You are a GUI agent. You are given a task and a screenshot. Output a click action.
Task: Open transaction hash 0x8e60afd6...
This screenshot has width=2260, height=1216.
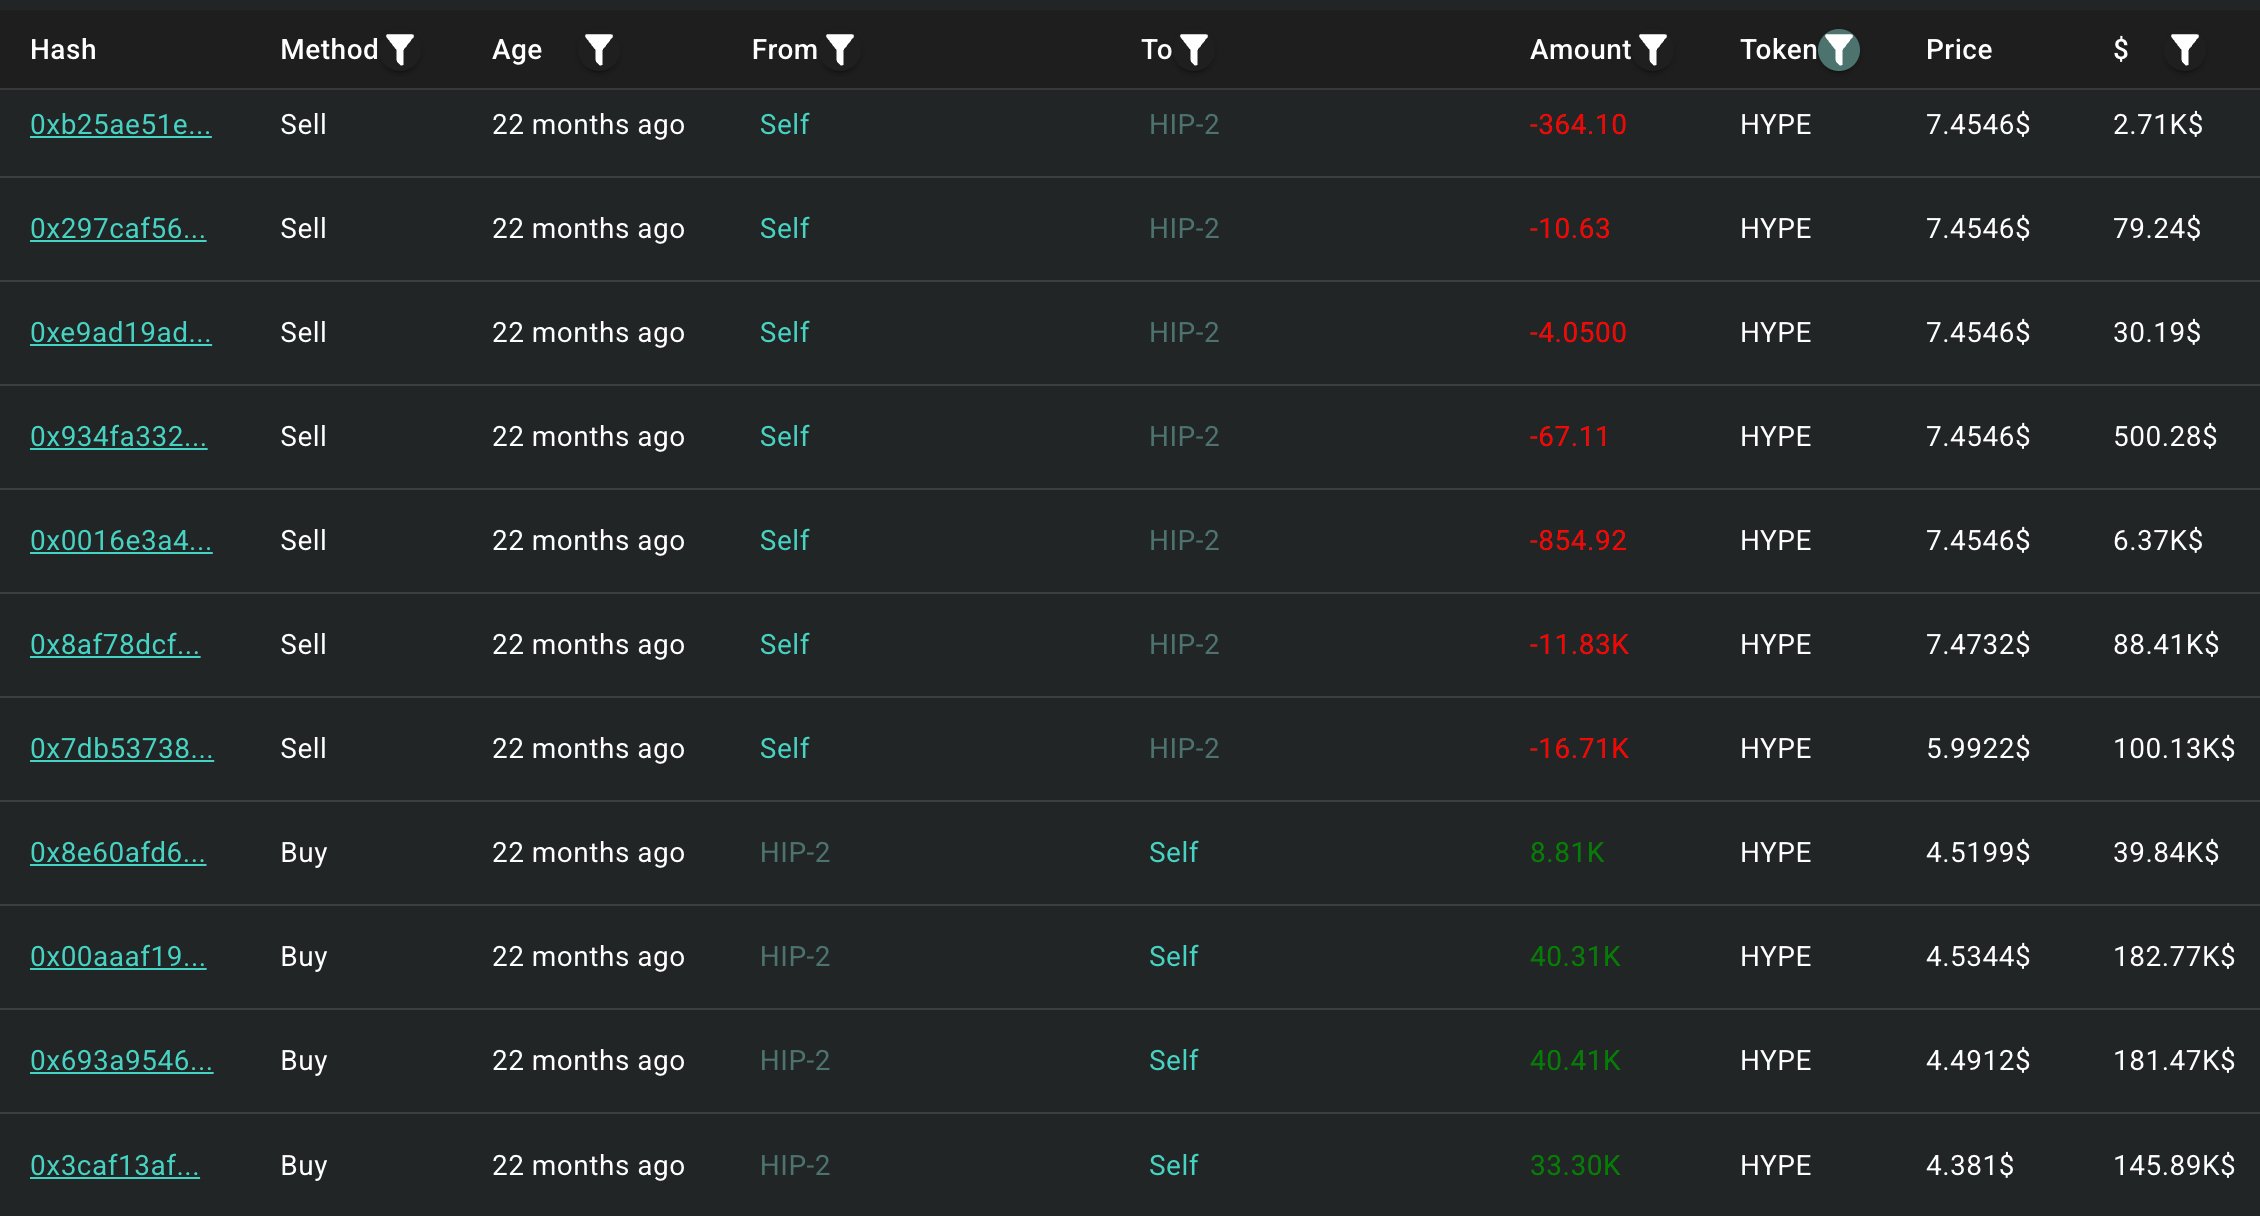tap(118, 852)
